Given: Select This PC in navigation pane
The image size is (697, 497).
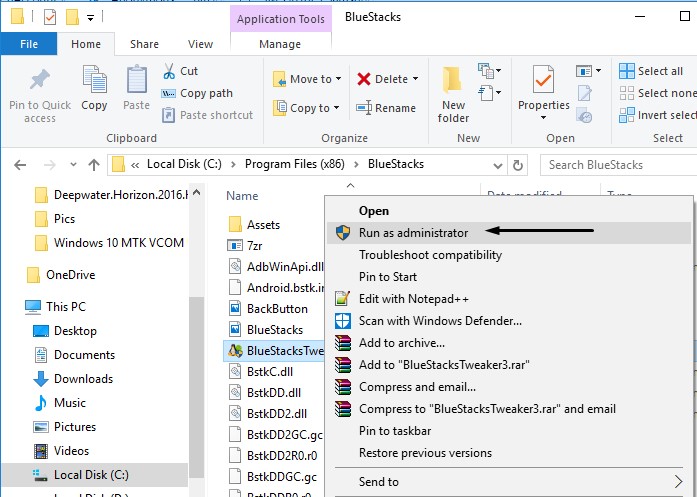Looking at the screenshot, I should (55, 307).
